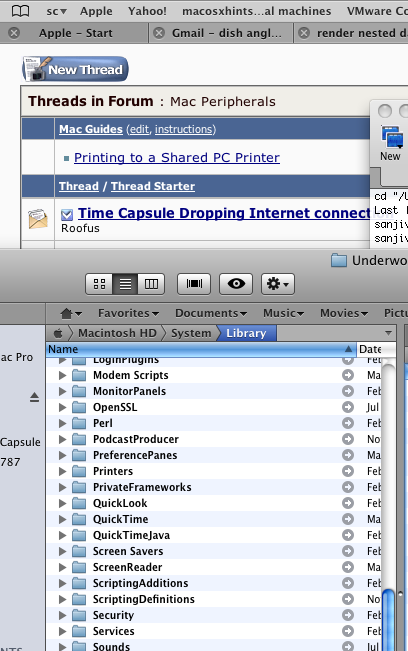408x651 pixels.
Task: Sort by Thread Starter link
Action: (153, 186)
